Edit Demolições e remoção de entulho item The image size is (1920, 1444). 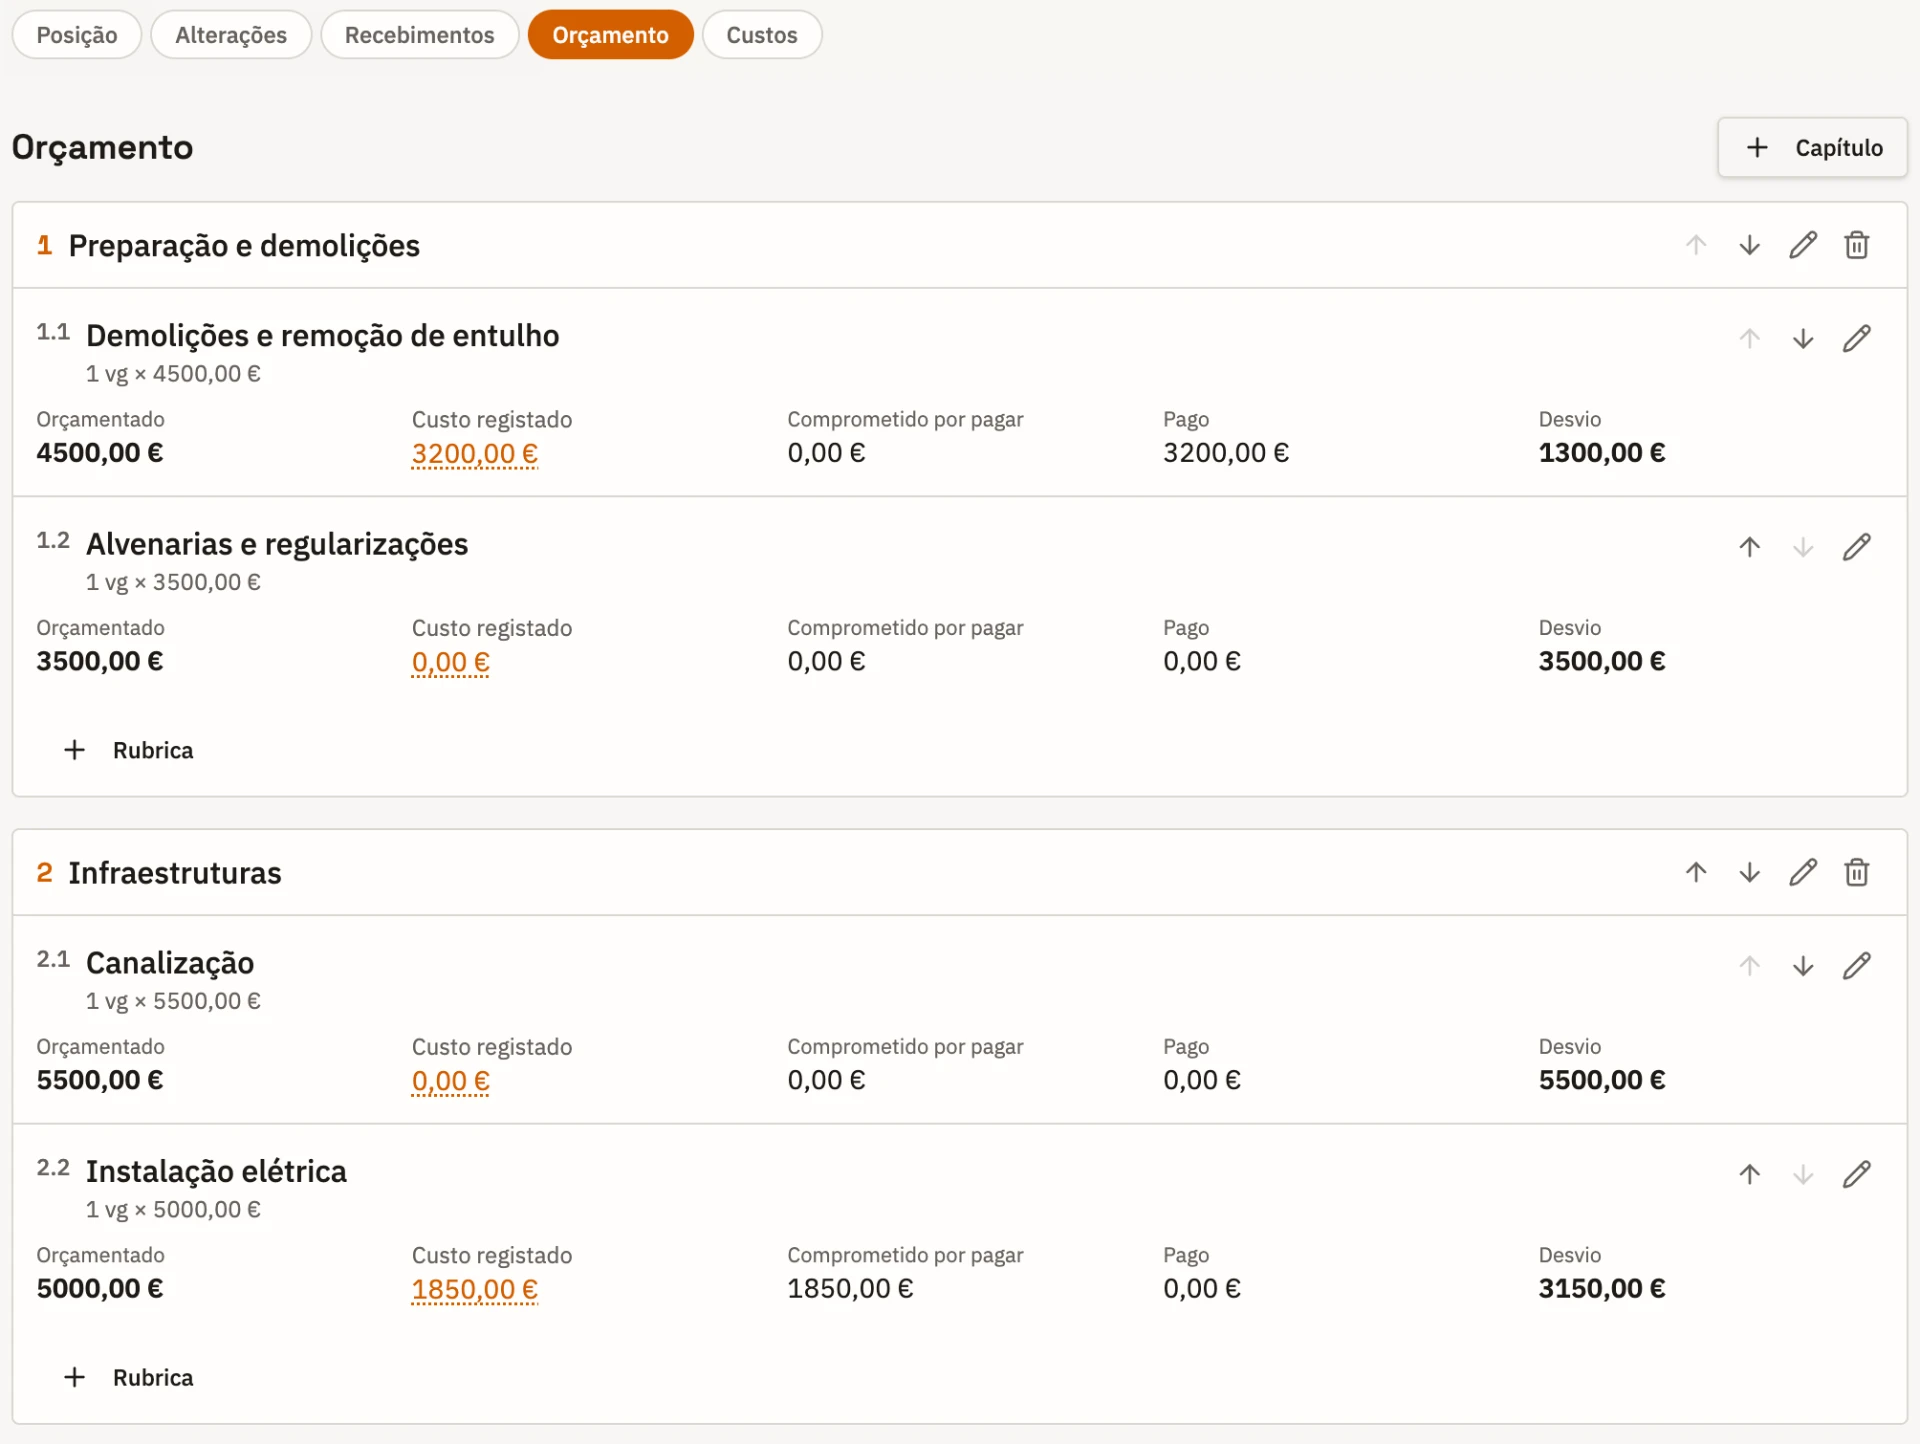1856,339
